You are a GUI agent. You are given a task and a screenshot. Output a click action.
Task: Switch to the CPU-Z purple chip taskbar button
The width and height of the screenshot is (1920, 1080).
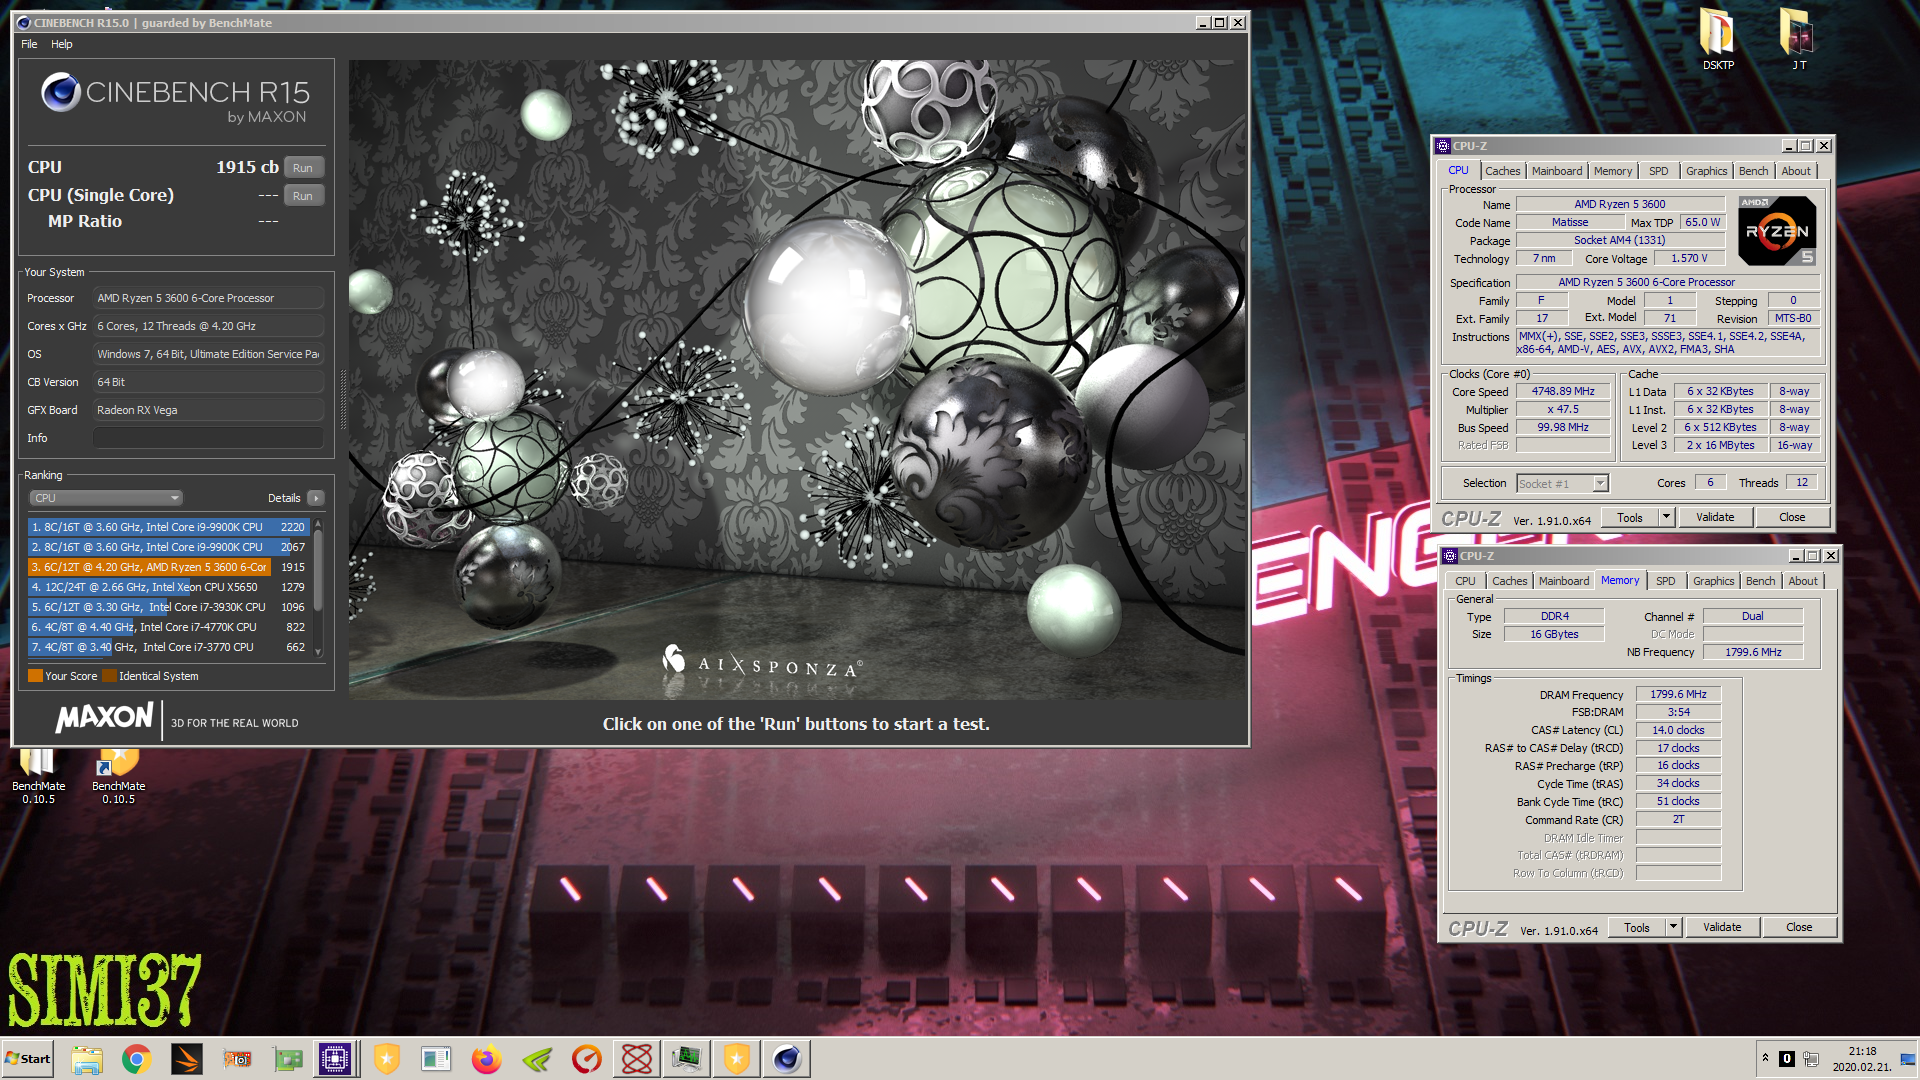click(335, 1059)
